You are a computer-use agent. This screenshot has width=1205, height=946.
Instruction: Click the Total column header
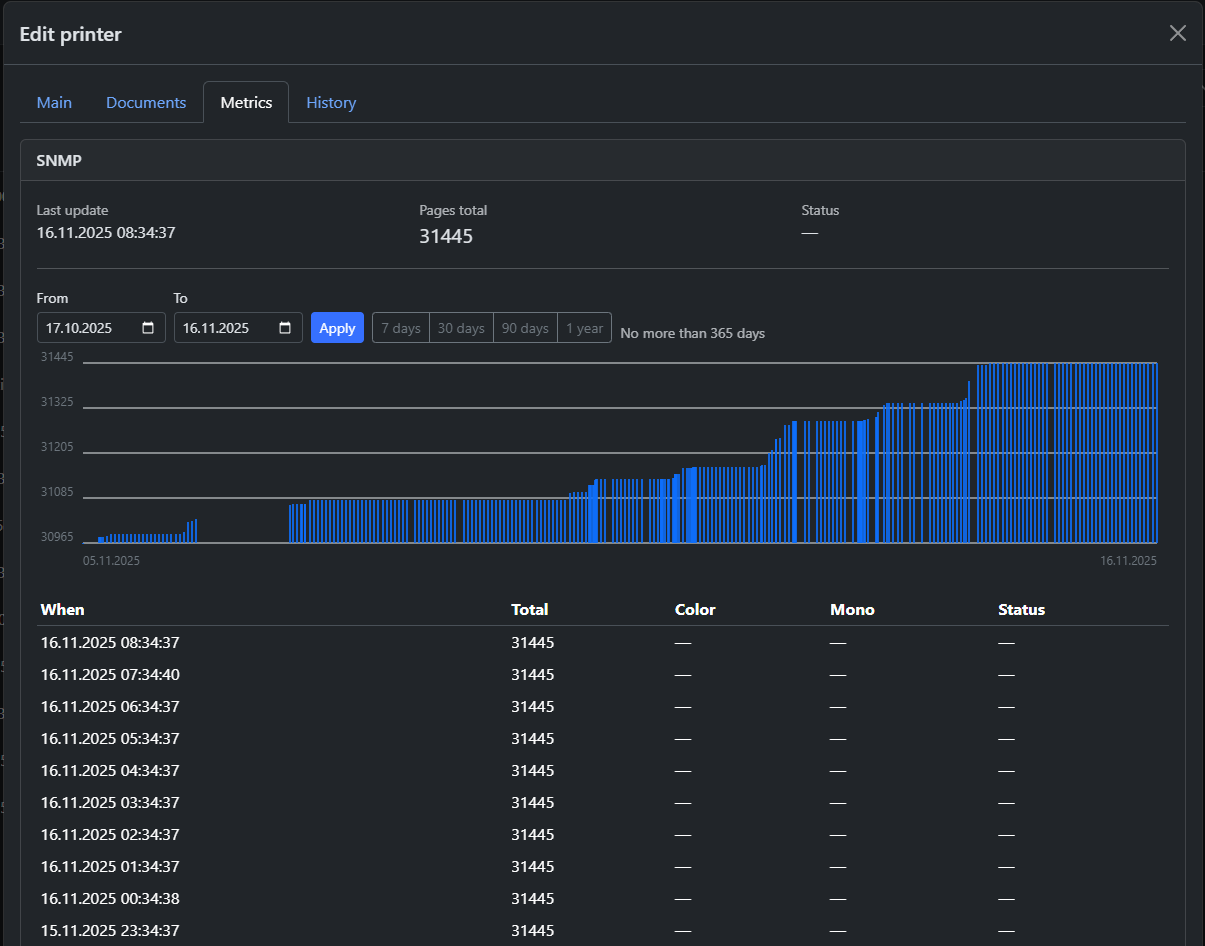[x=529, y=609]
